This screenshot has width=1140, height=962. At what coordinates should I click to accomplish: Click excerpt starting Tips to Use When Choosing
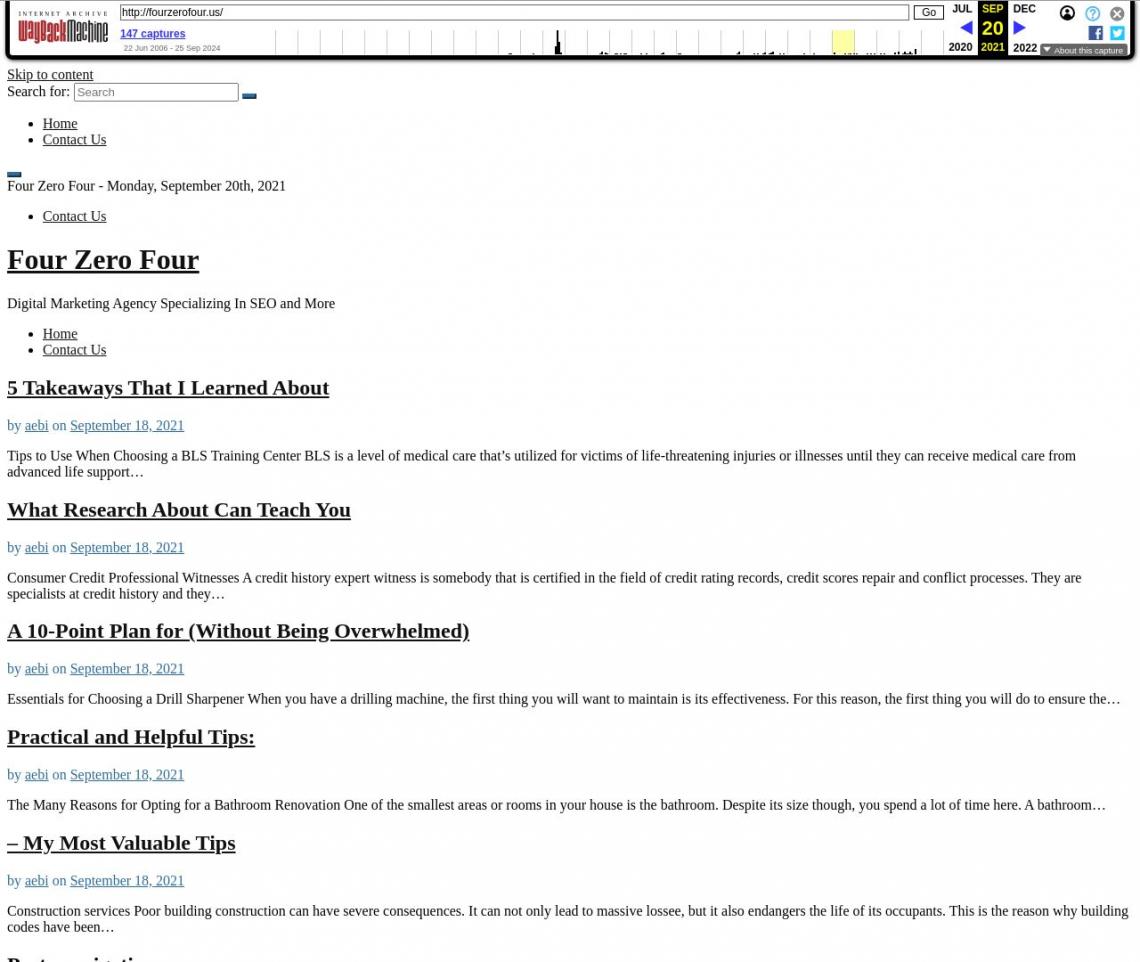pyautogui.click(x=542, y=464)
